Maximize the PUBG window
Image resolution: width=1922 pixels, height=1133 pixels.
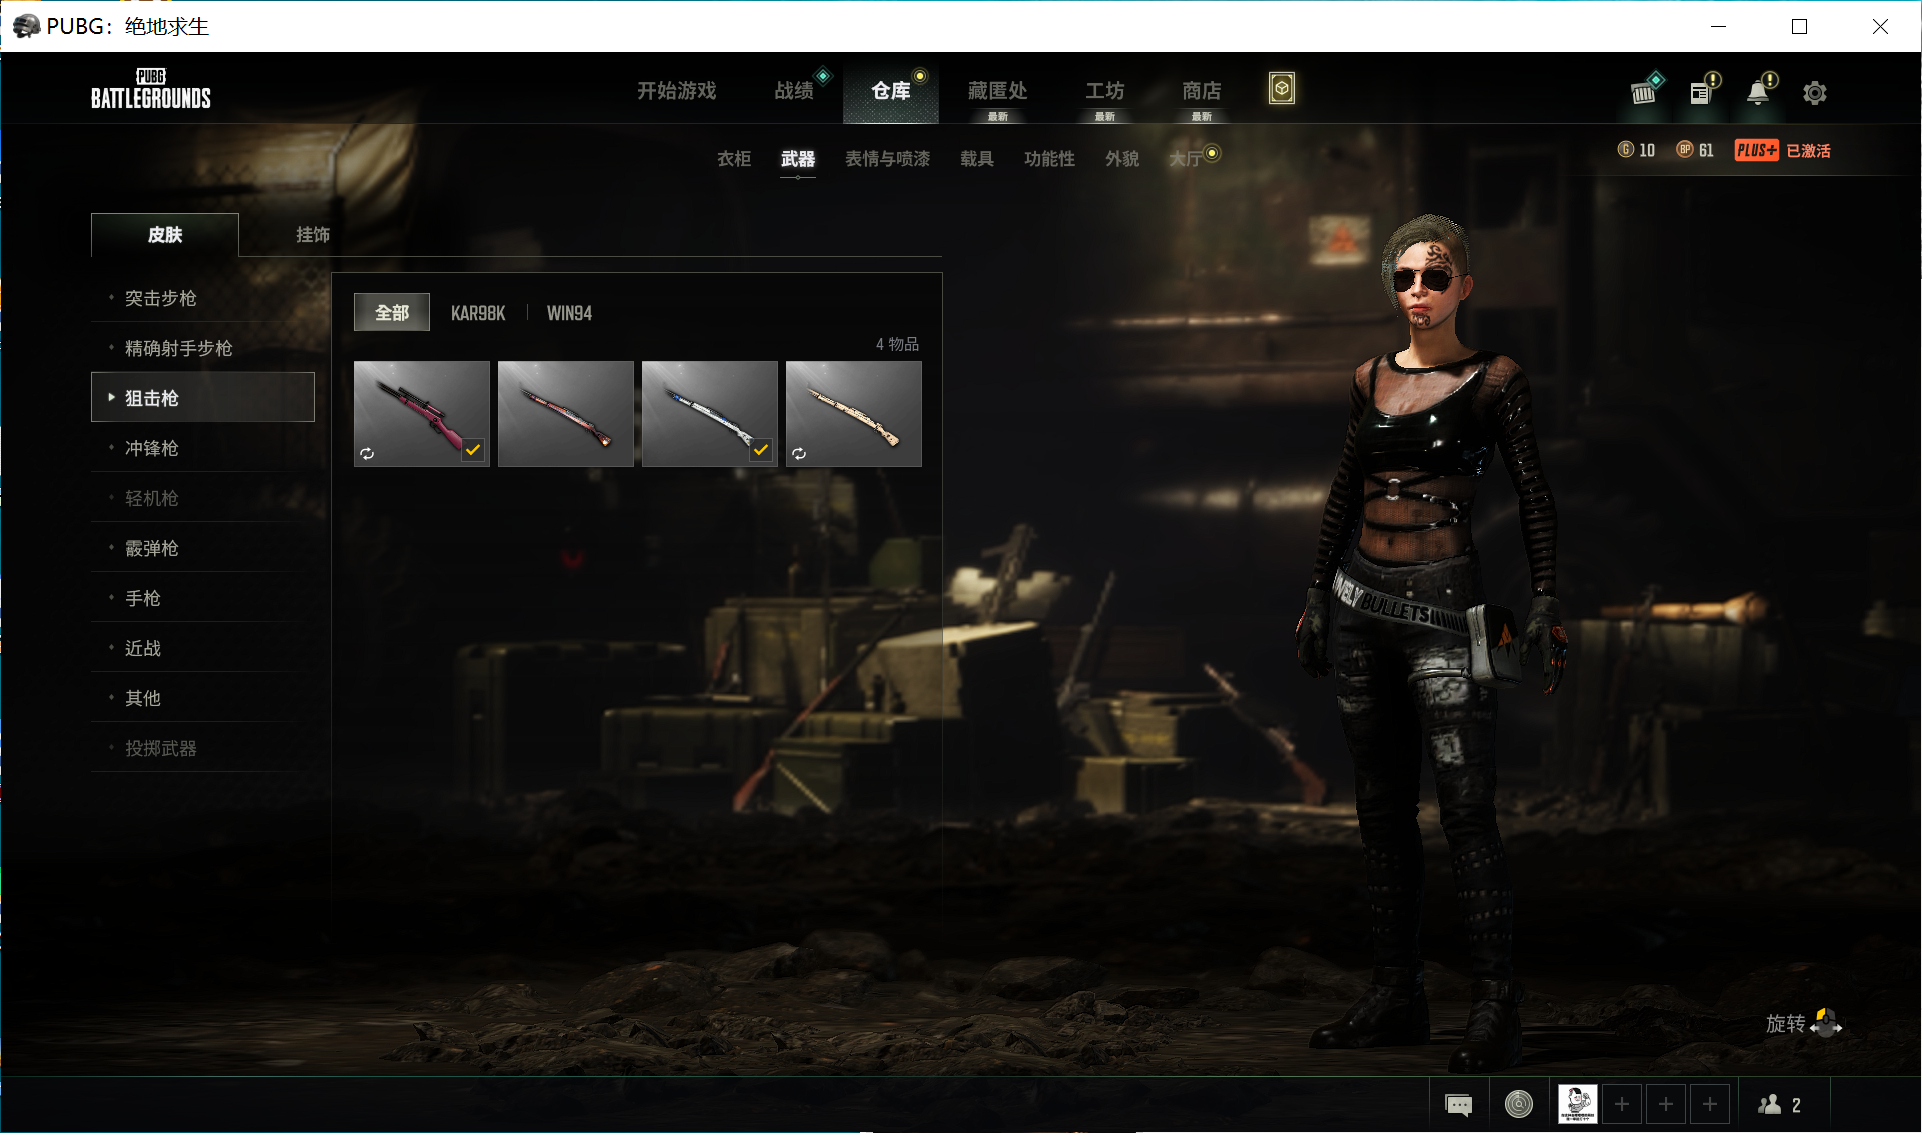pos(1799,26)
